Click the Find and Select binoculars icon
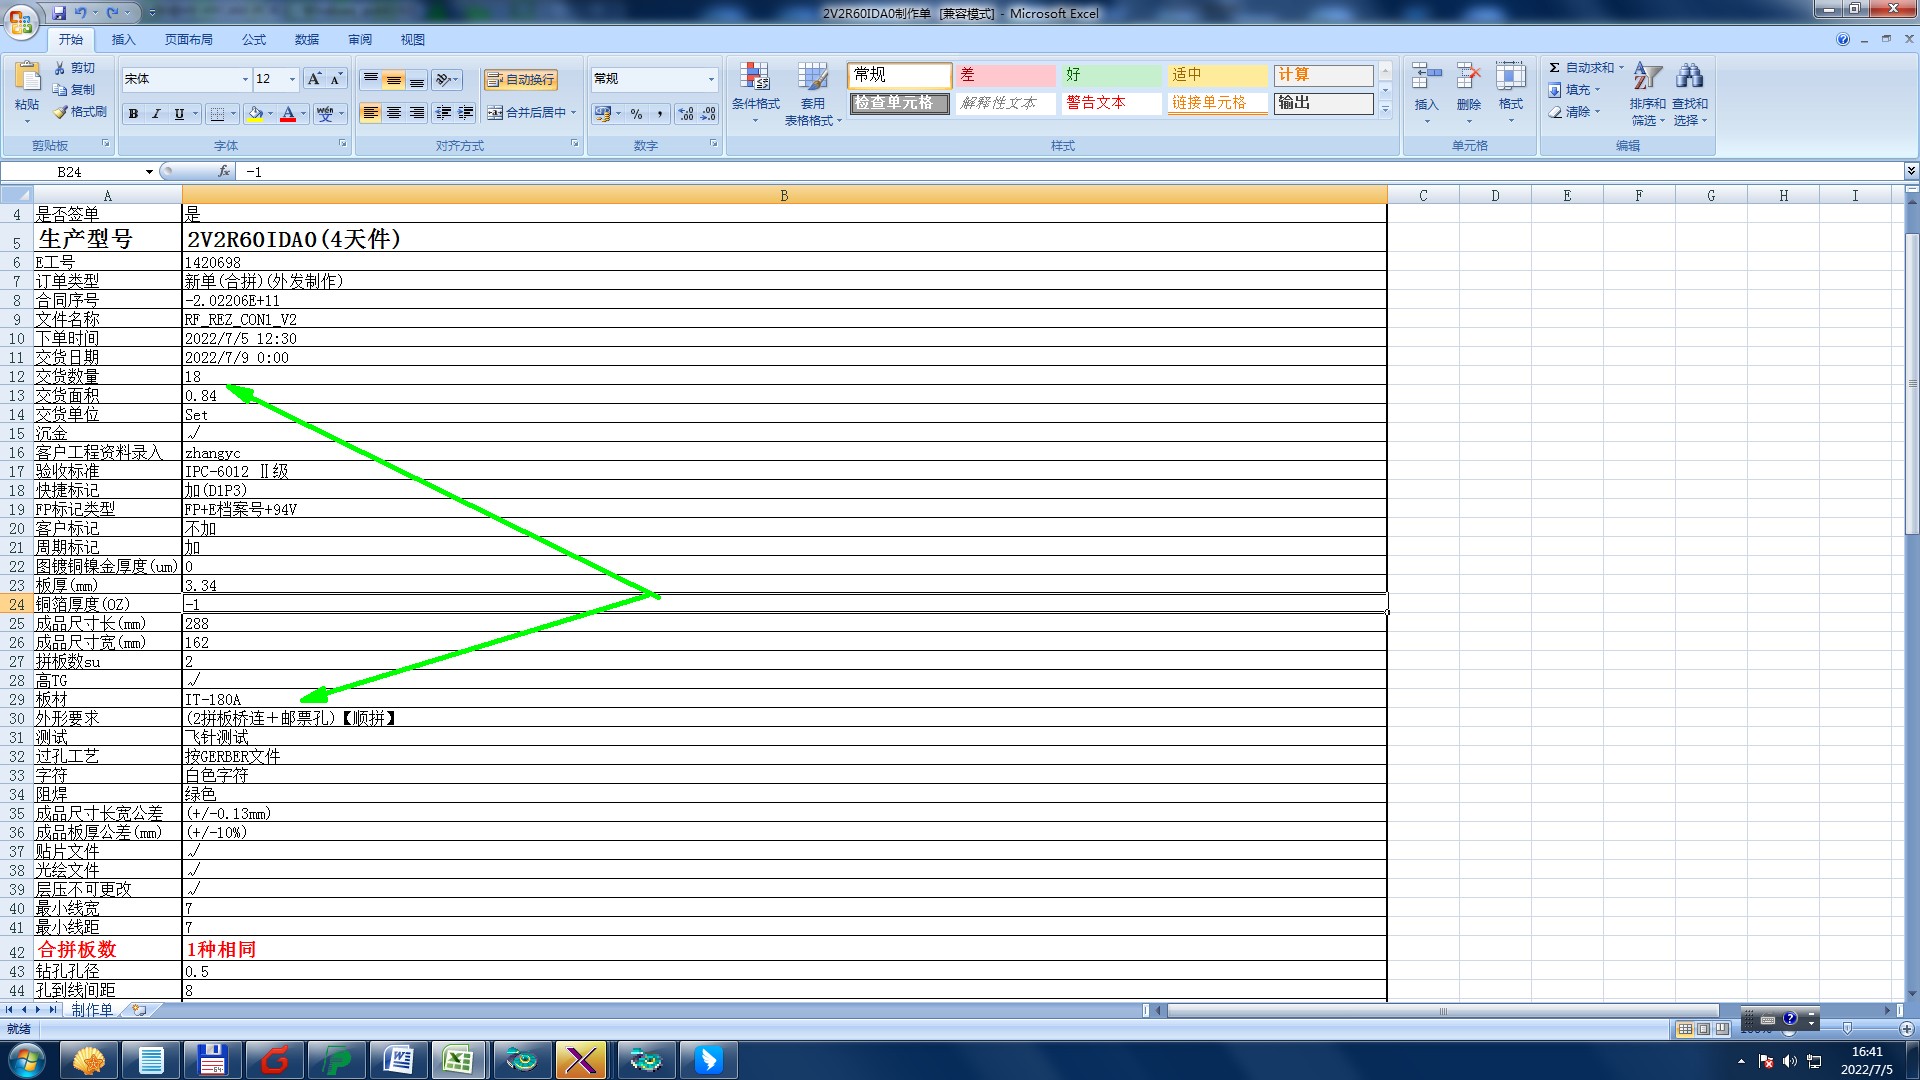Viewport: 1920px width, 1080px height. (x=1690, y=78)
